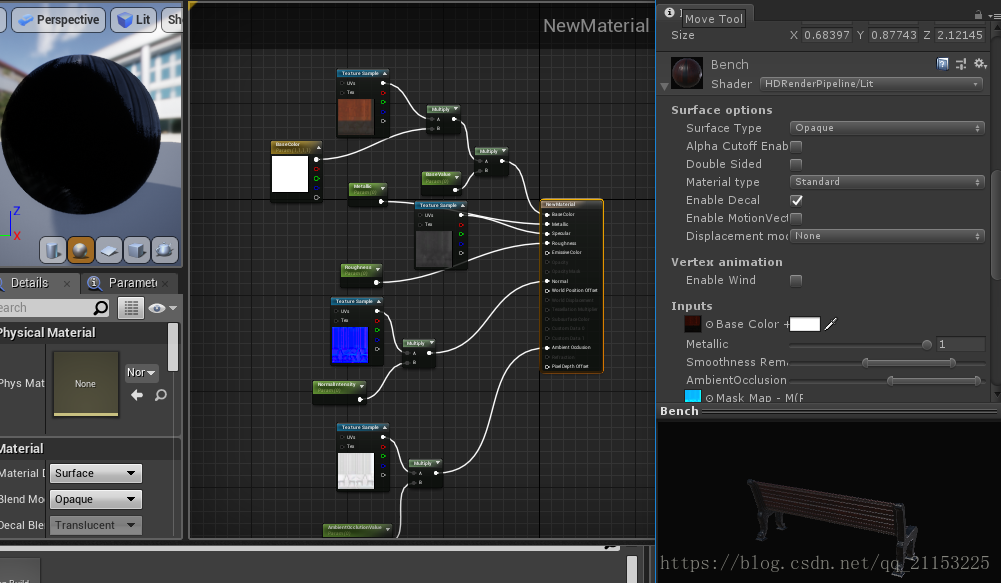This screenshot has width=1001, height=583.
Task: Open the Bench material preset icon
Action: [961, 63]
